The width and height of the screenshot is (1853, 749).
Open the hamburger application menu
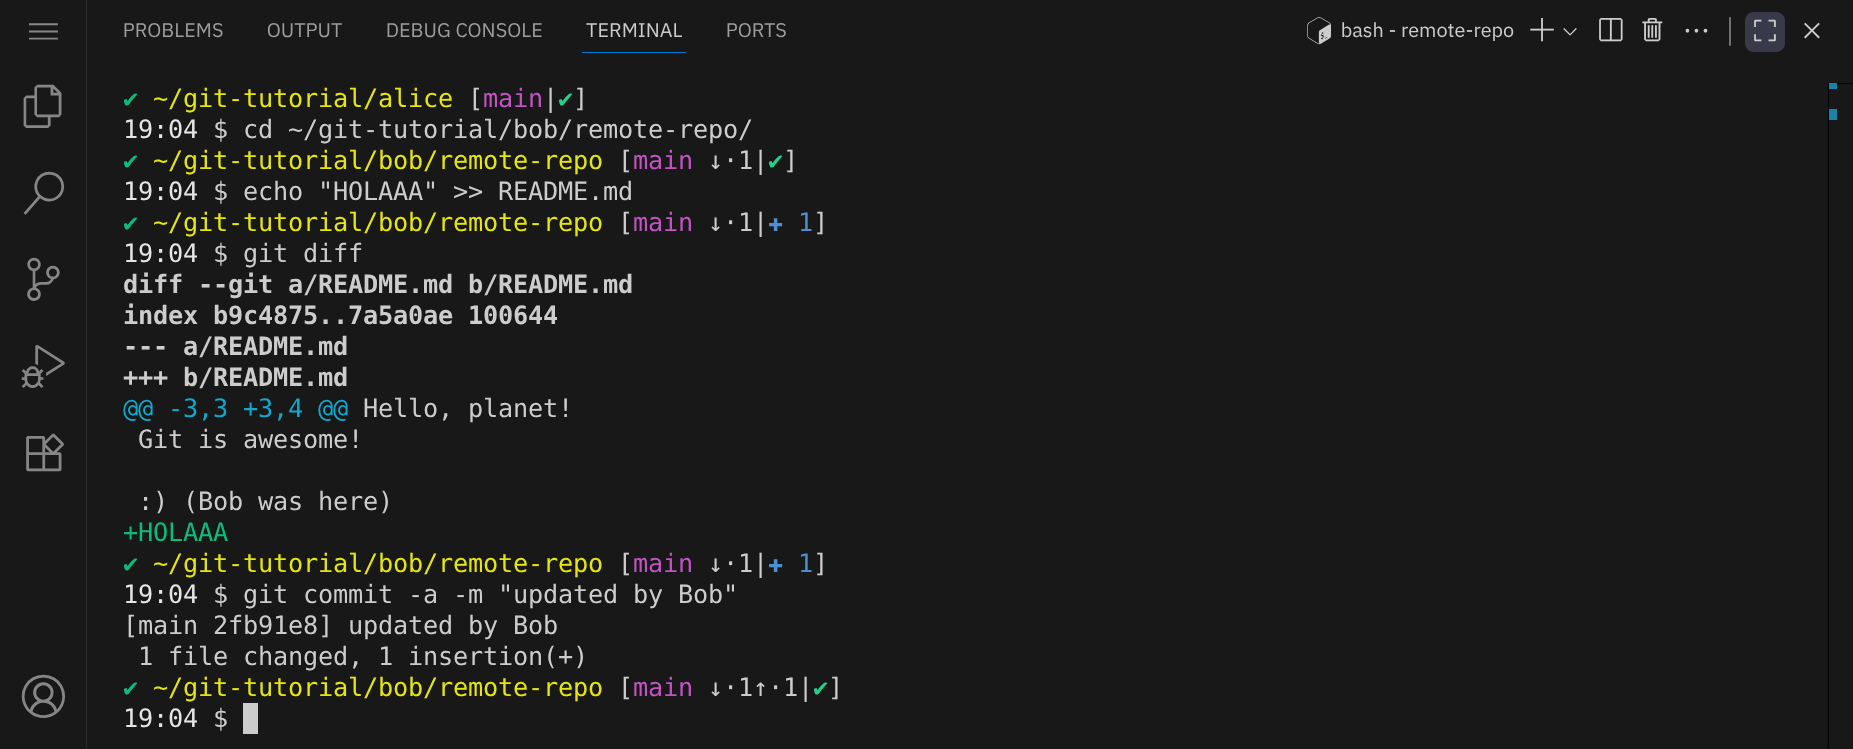point(43,31)
